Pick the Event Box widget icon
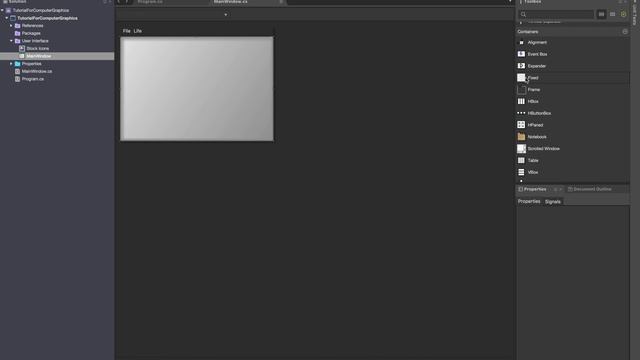The image size is (640, 360). coord(521,54)
